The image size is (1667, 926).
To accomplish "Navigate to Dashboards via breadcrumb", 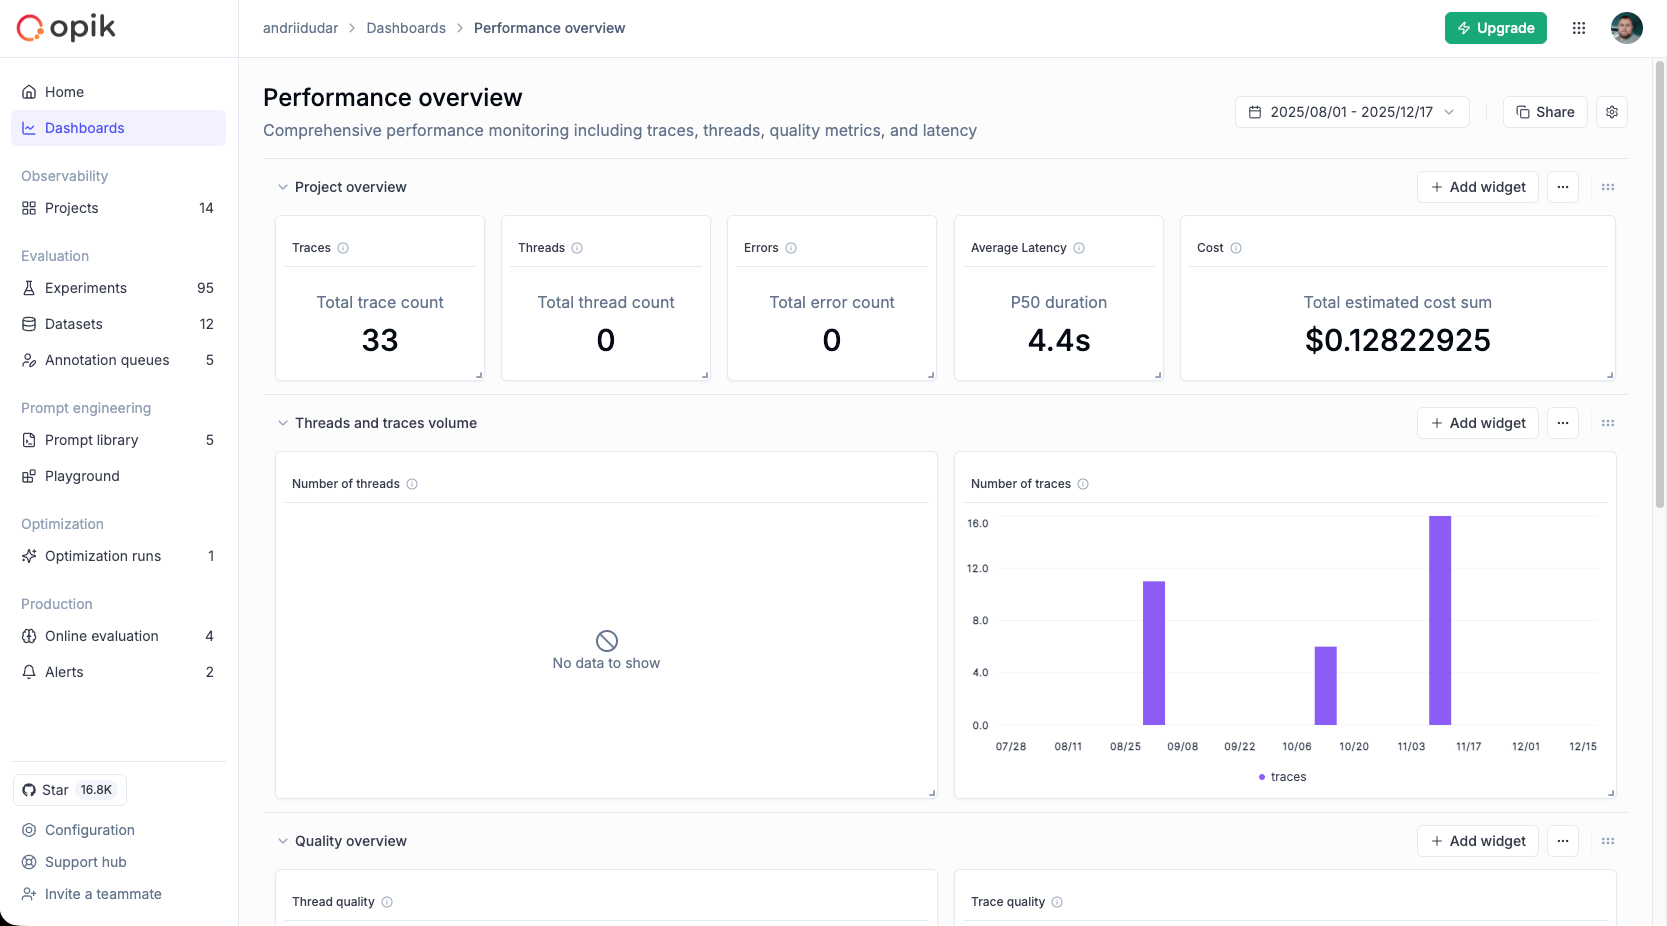I will pos(406,28).
